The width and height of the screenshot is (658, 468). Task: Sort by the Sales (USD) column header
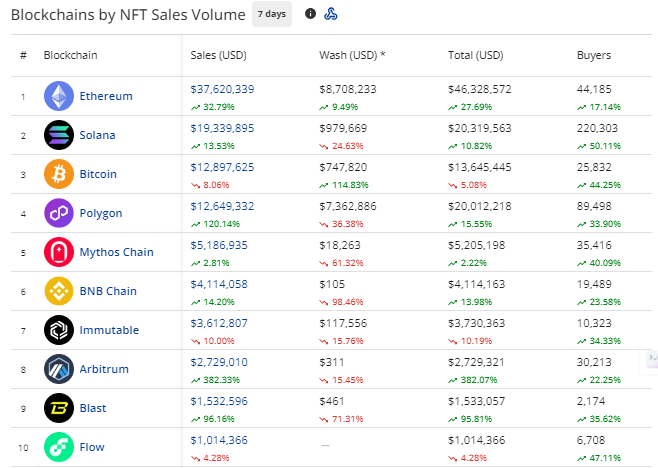point(218,55)
